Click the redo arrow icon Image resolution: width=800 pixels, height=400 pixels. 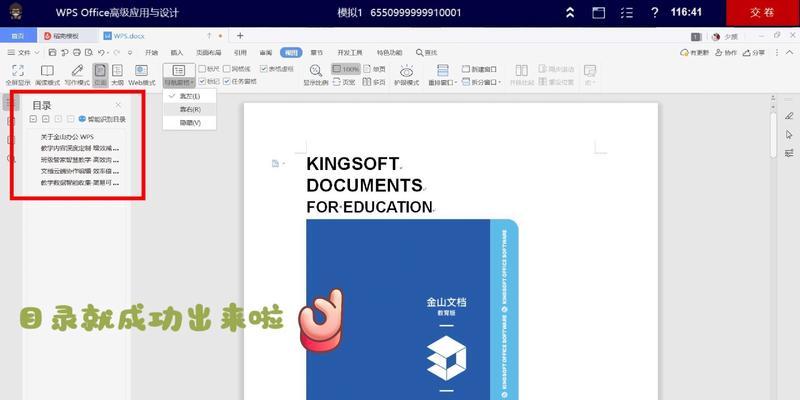coord(117,53)
